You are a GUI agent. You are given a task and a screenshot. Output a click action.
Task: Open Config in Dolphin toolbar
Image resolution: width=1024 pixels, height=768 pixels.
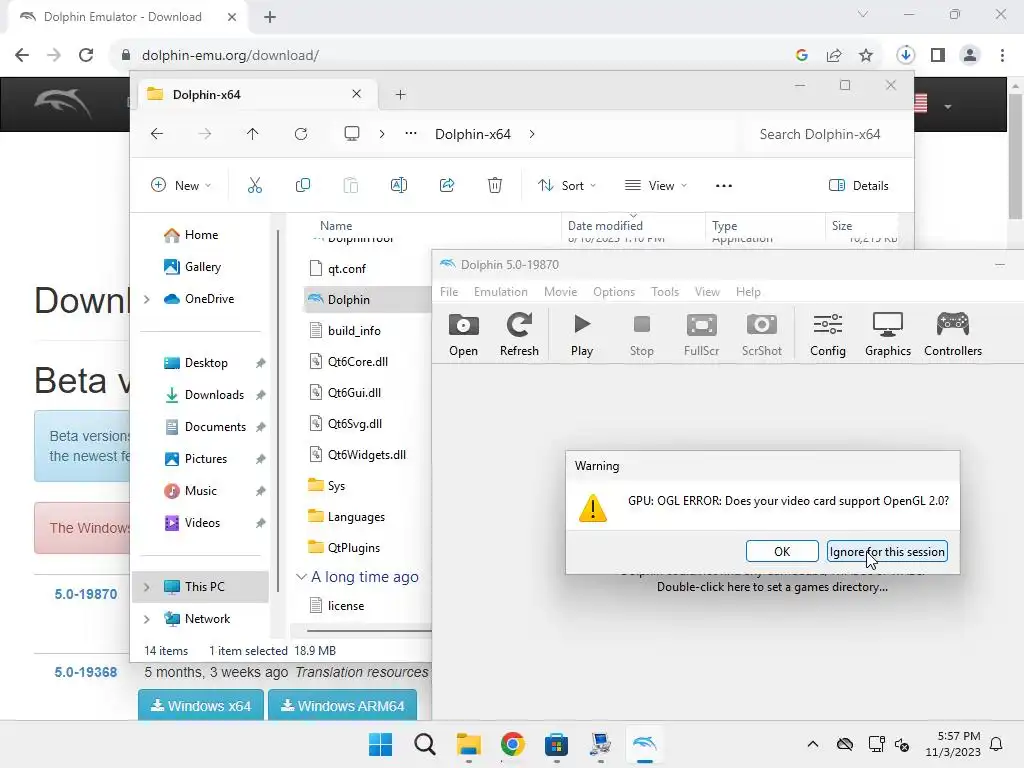click(x=827, y=334)
